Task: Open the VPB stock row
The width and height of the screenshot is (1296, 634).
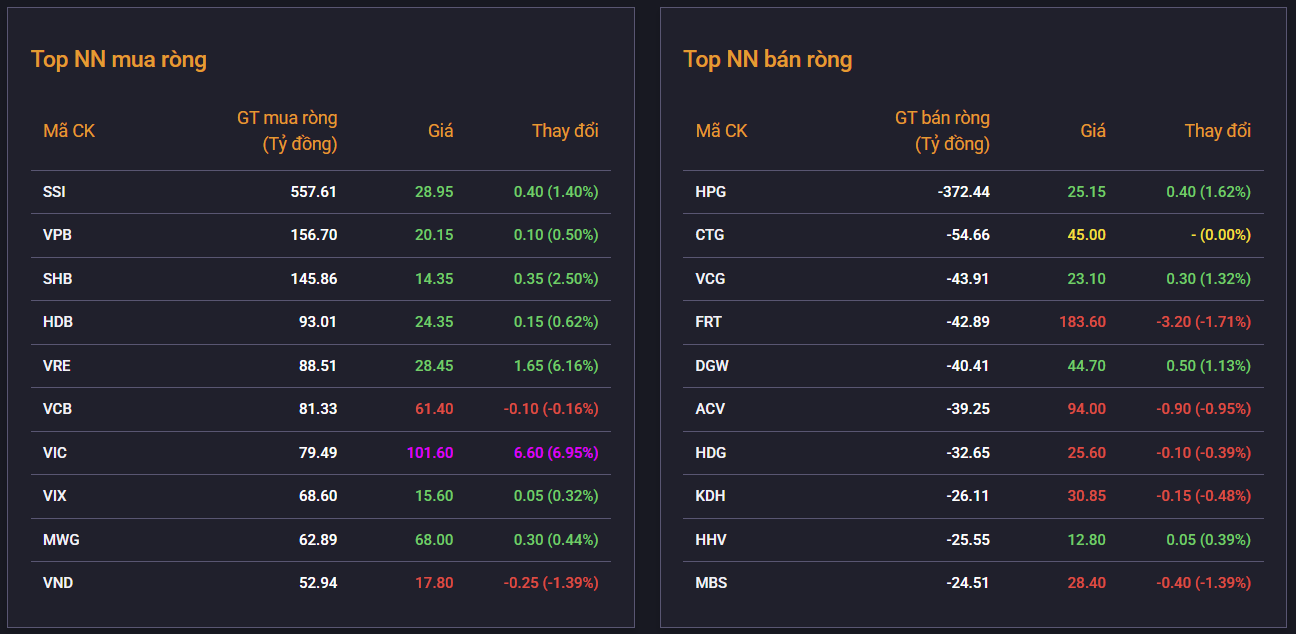Action: (56, 235)
